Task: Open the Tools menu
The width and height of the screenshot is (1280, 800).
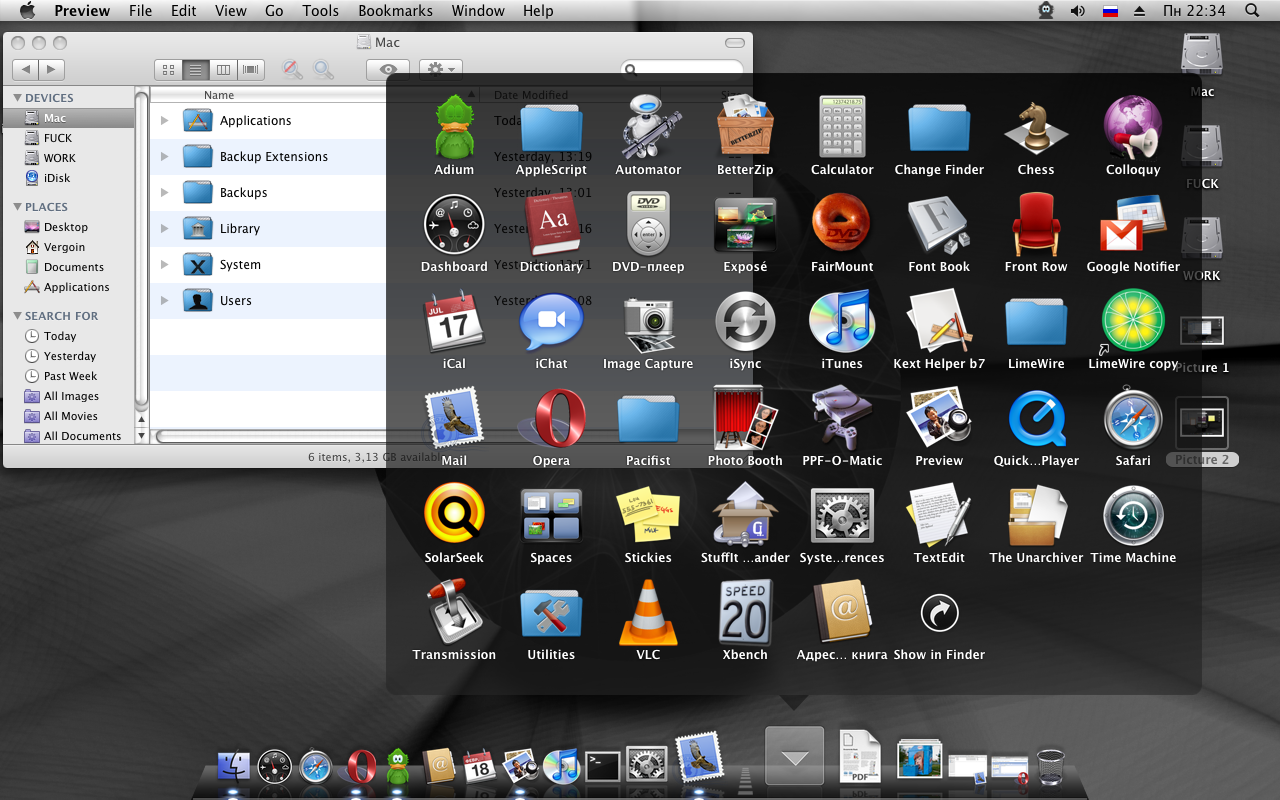Action: (321, 11)
